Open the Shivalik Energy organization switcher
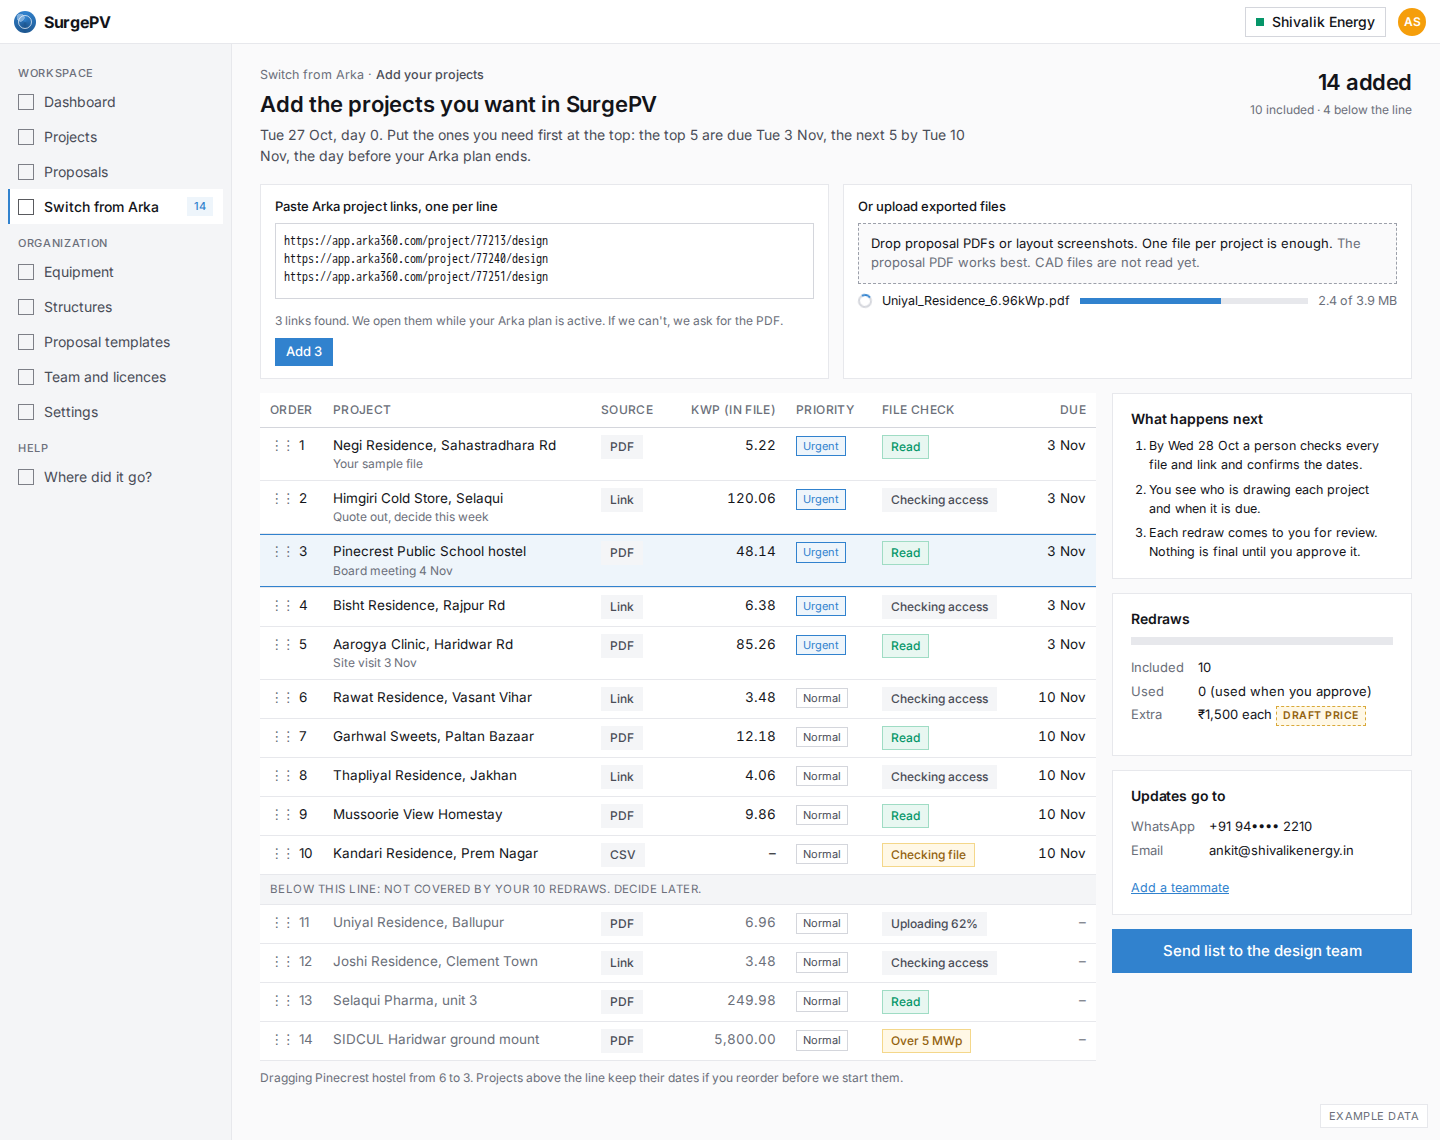This screenshot has height=1140, width=1440. (1315, 22)
